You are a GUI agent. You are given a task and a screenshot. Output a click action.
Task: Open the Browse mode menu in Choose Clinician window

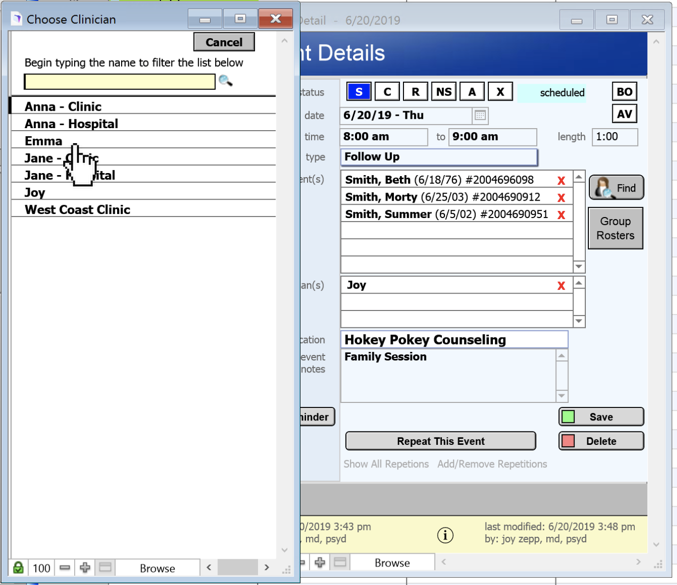click(157, 568)
